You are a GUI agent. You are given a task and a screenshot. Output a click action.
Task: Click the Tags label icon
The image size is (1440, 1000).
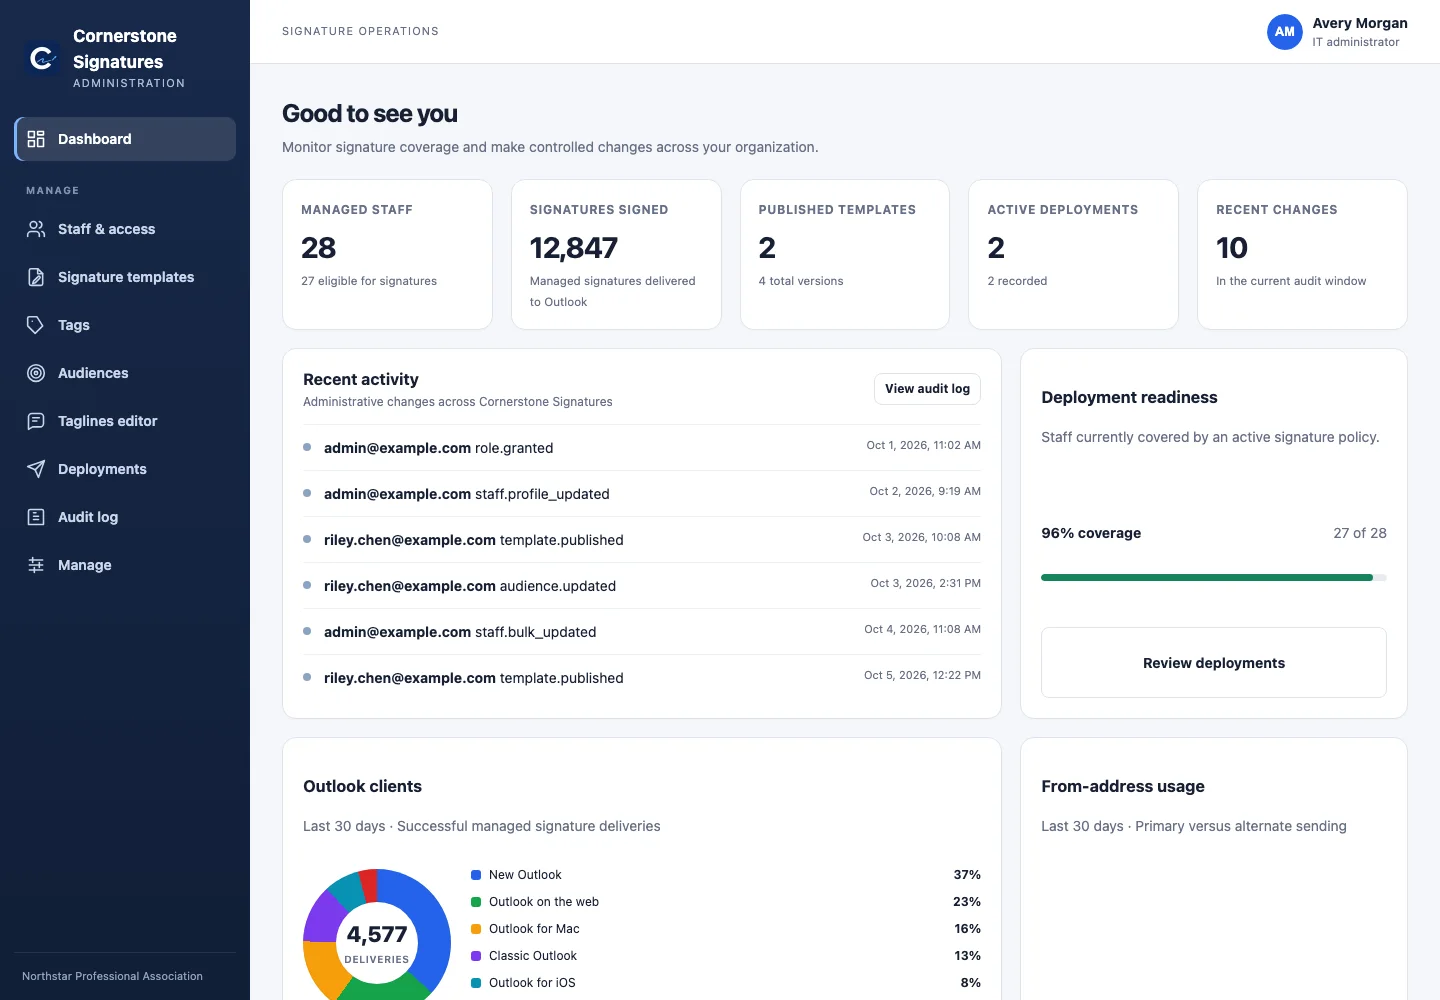[x=36, y=325]
